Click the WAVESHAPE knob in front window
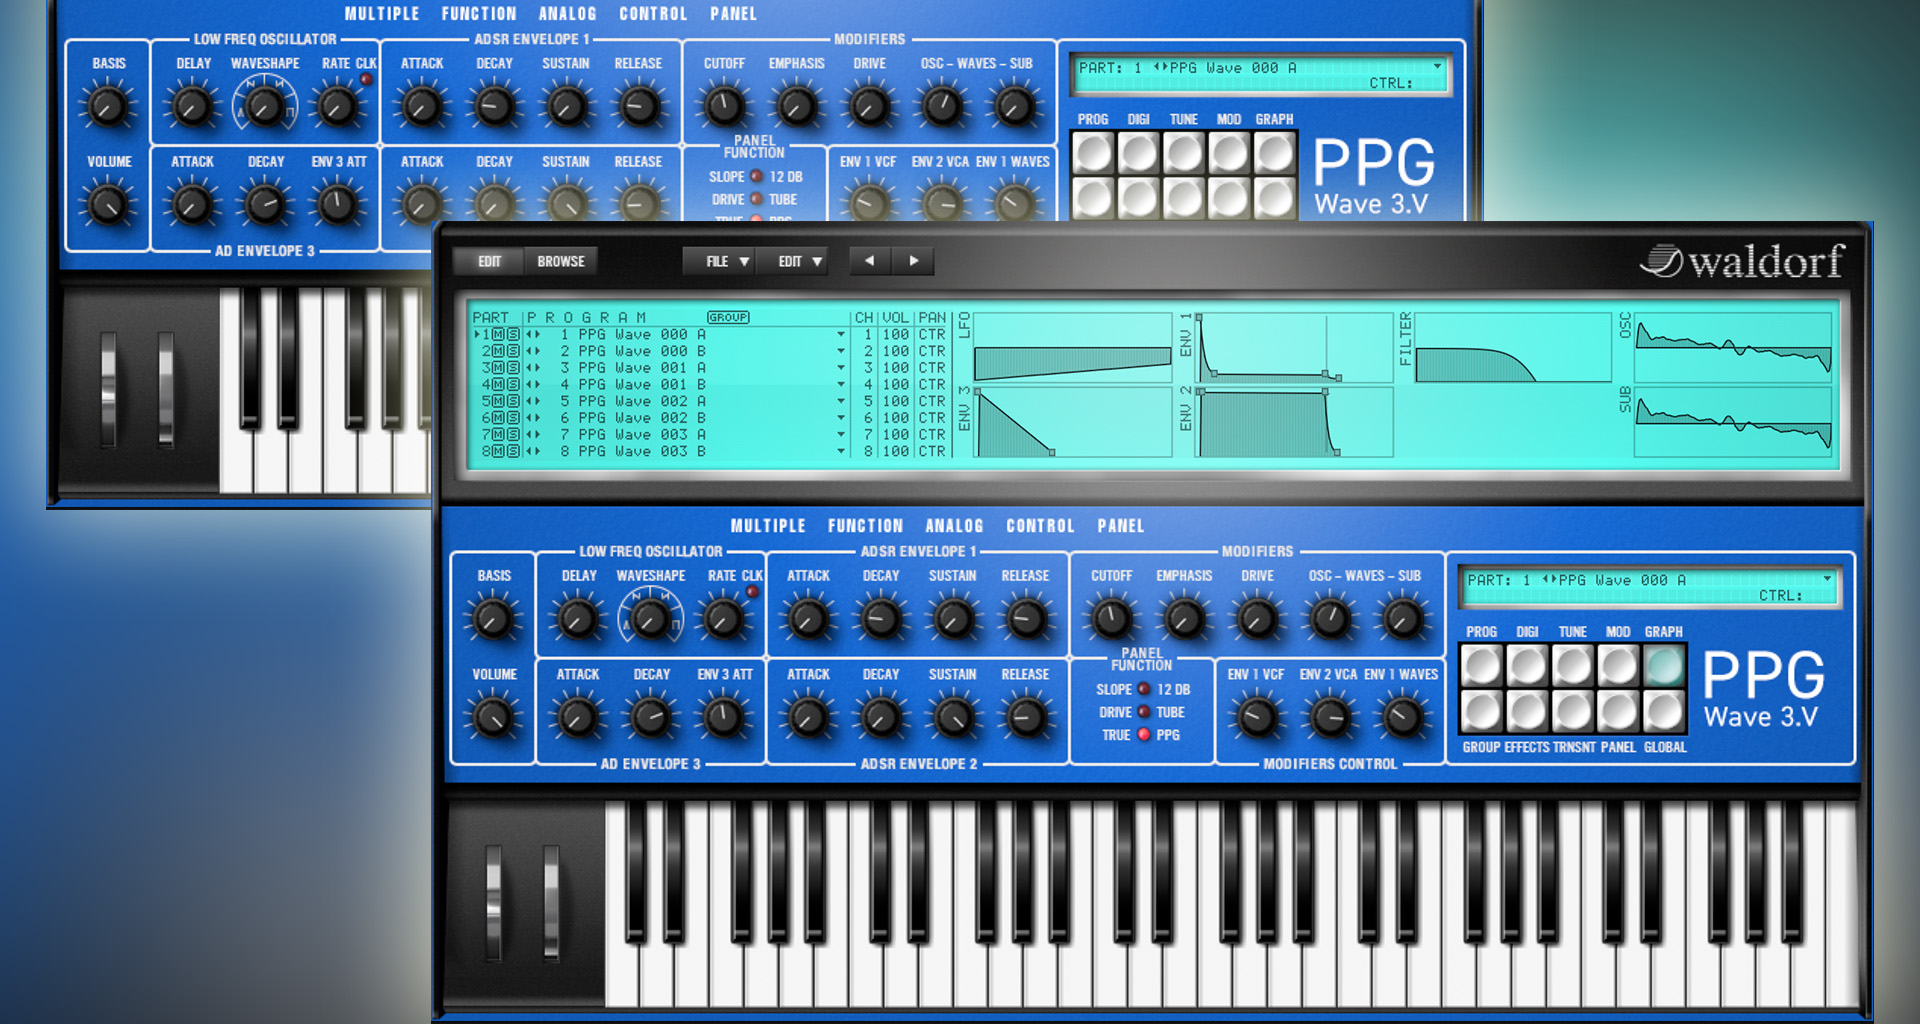This screenshot has height=1024, width=1920. click(650, 619)
